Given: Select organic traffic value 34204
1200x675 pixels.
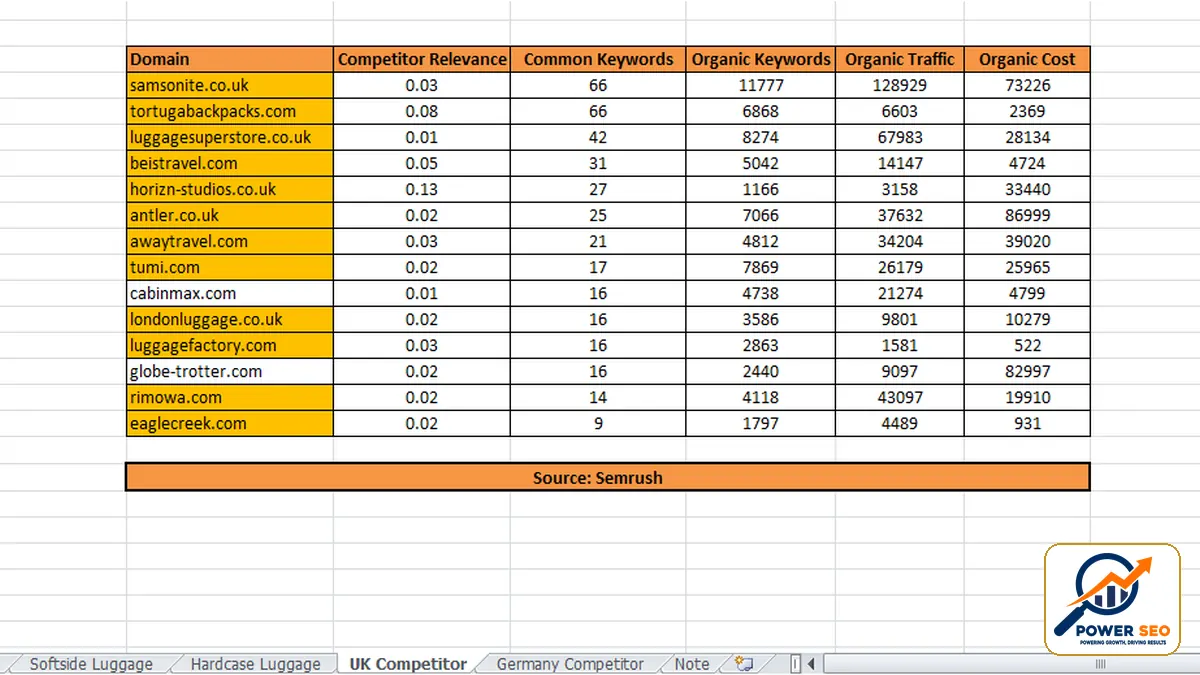Looking at the screenshot, I should (x=900, y=241).
